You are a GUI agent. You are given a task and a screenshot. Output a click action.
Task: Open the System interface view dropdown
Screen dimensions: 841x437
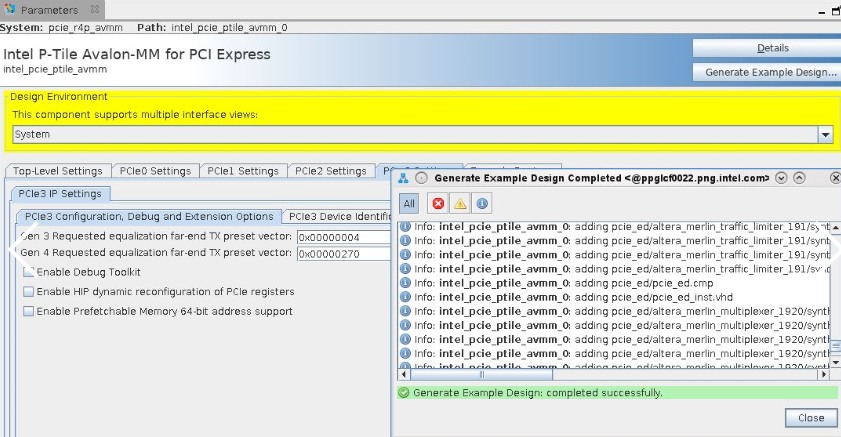tap(825, 135)
